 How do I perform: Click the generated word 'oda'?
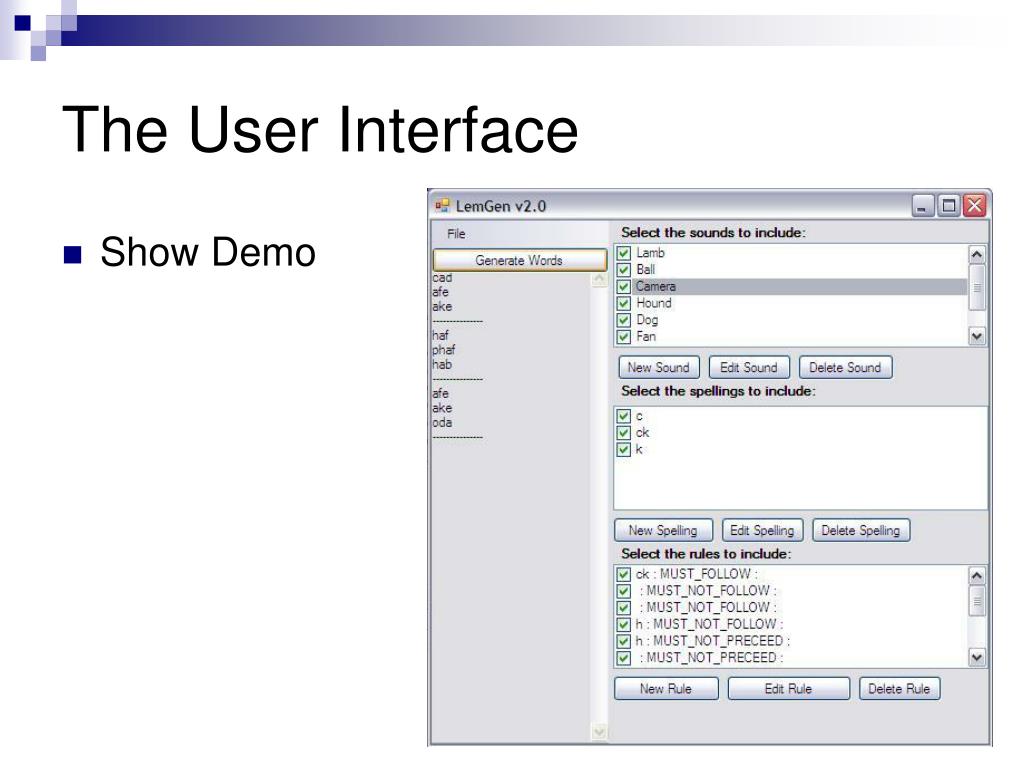point(442,423)
